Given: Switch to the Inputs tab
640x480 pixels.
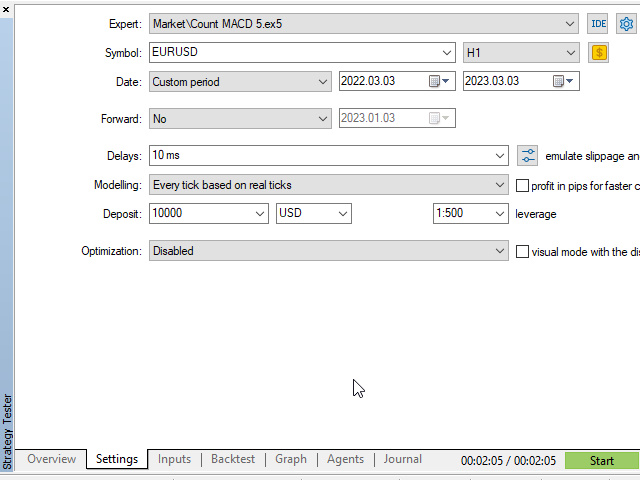Looking at the screenshot, I should click(174, 459).
